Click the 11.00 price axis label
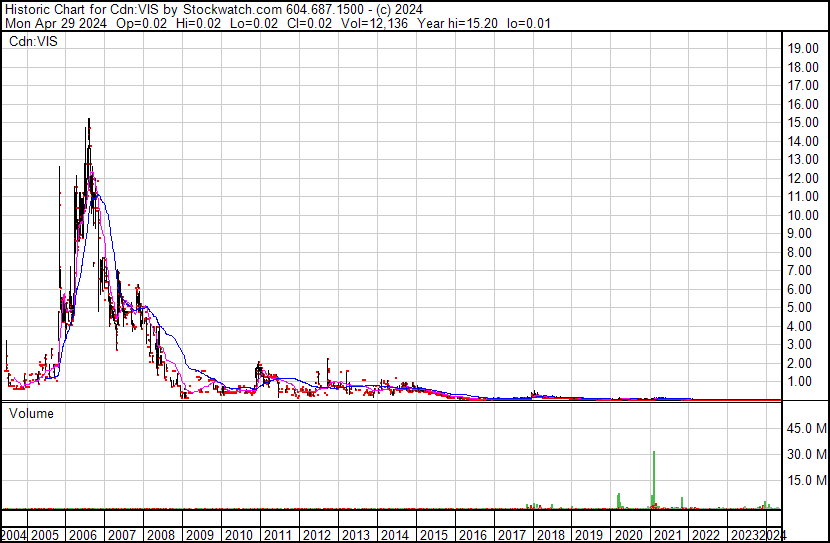Screen dimensions: 830x543 click(803, 196)
